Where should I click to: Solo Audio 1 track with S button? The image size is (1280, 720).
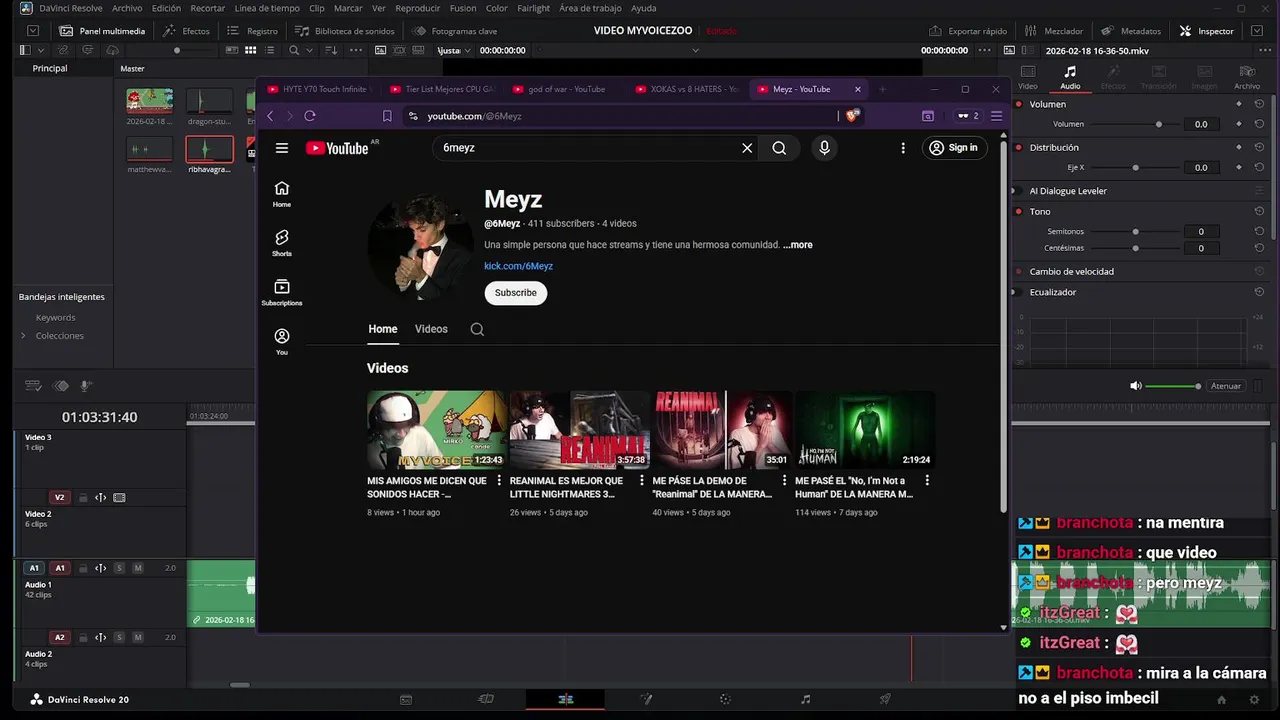pyautogui.click(x=119, y=568)
